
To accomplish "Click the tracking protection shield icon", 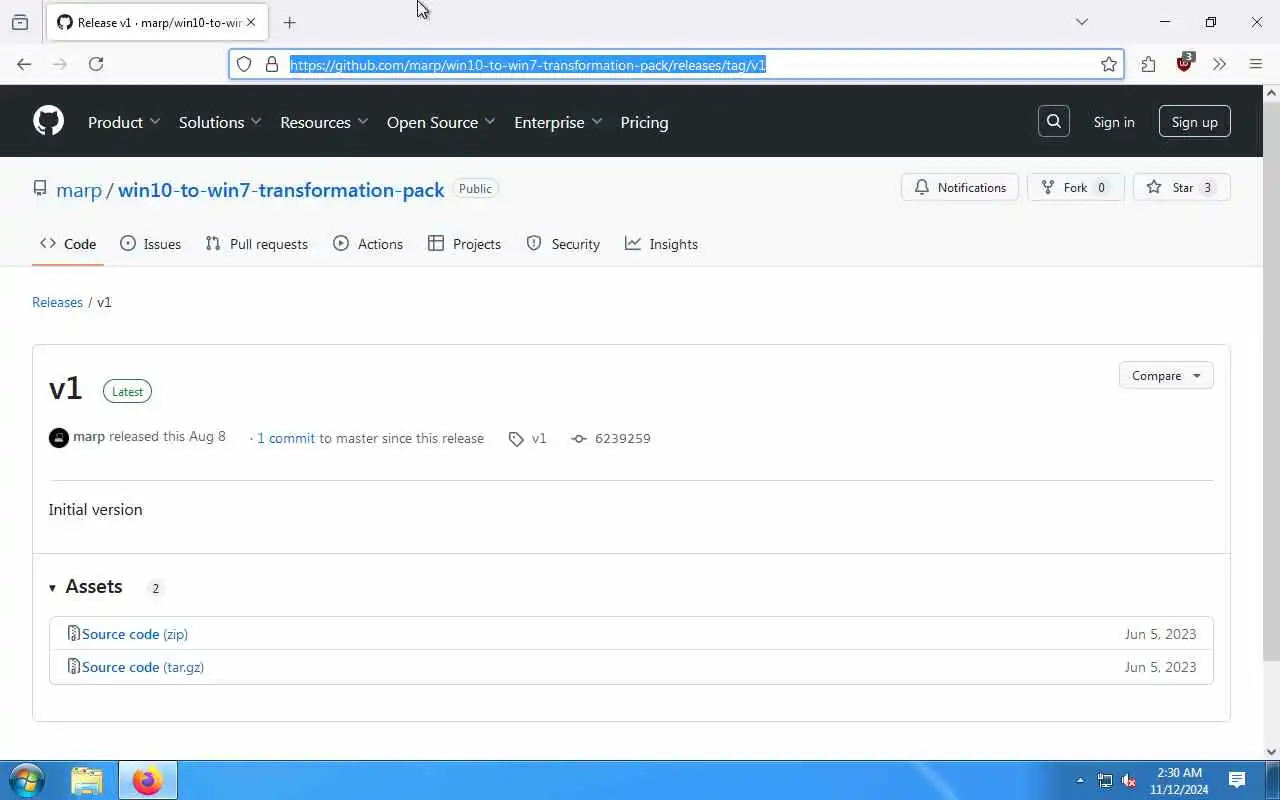I will [x=244, y=64].
